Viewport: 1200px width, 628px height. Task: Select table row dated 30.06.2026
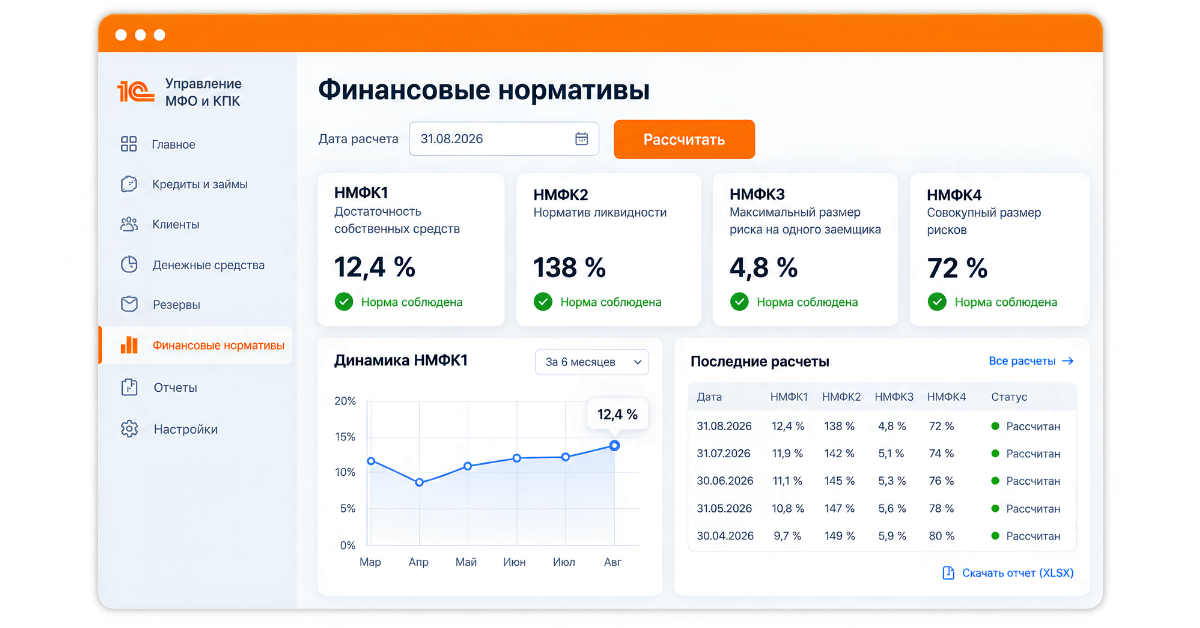pos(882,481)
